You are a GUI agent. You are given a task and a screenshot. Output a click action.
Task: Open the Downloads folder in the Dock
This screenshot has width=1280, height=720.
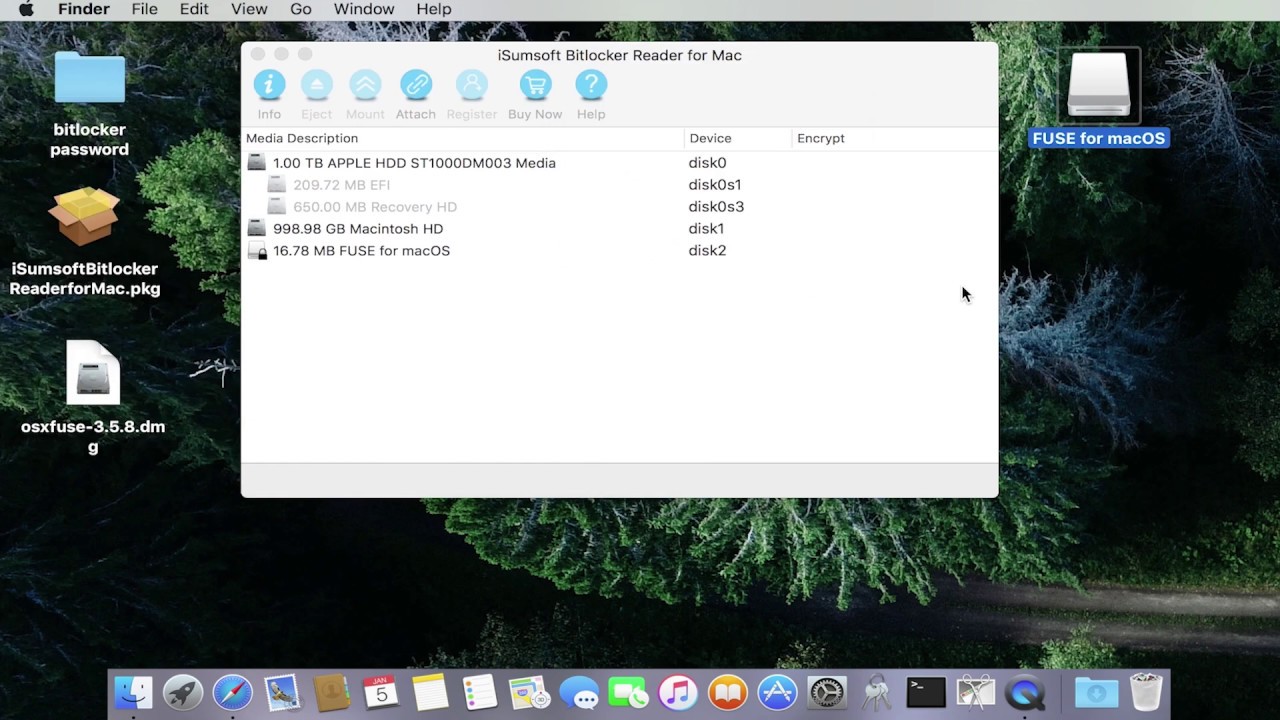pyautogui.click(x=1096, y=692)
